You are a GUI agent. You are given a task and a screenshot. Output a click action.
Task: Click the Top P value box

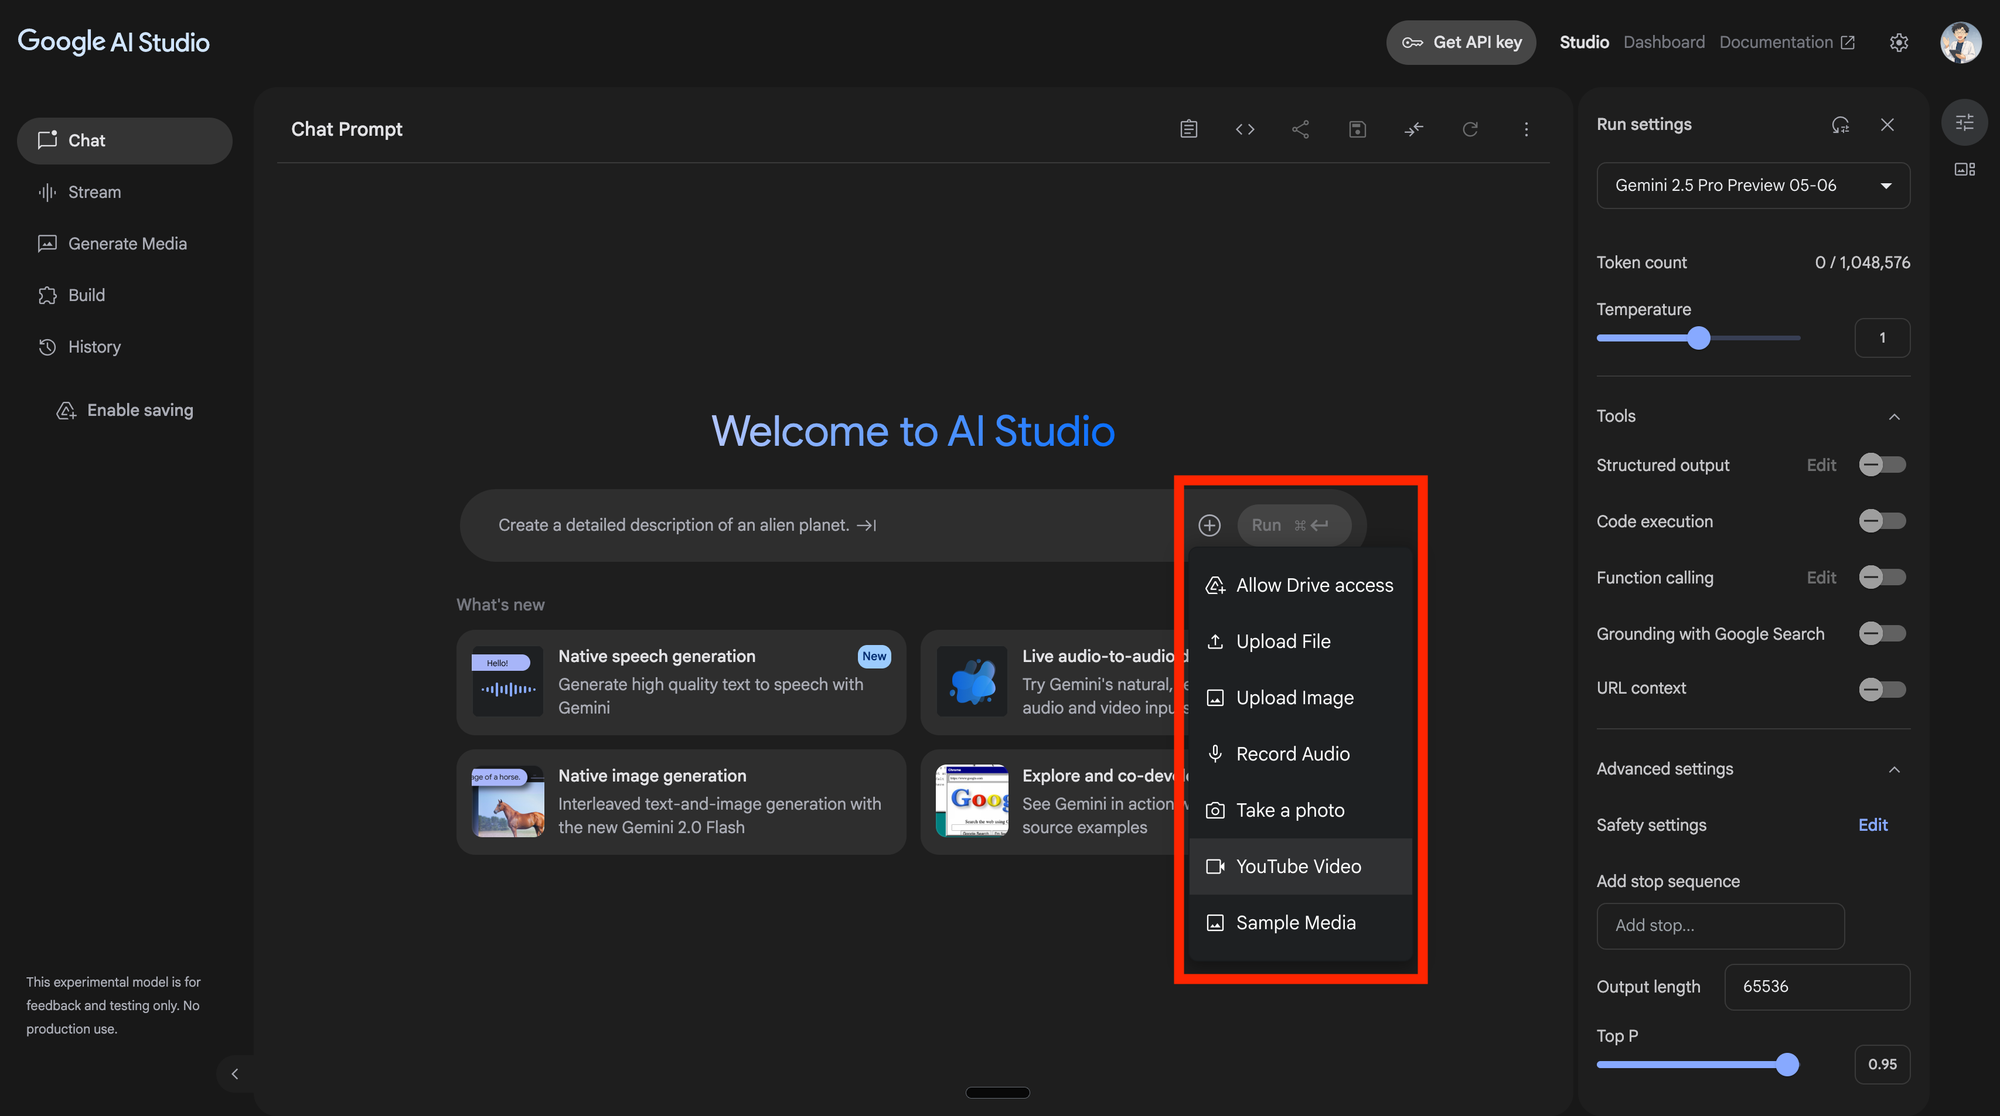(x=1882, y=1065)
